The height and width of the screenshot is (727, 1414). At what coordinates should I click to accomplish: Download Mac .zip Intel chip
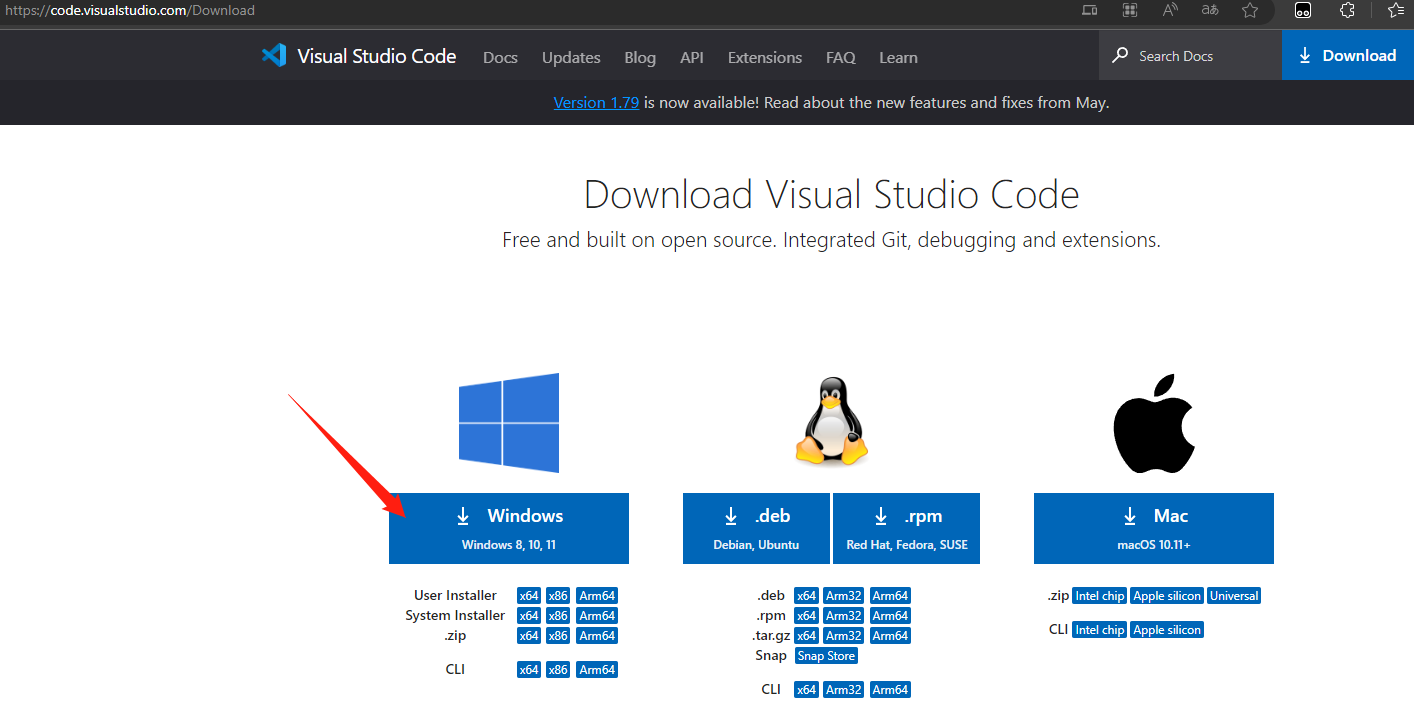1100,596
